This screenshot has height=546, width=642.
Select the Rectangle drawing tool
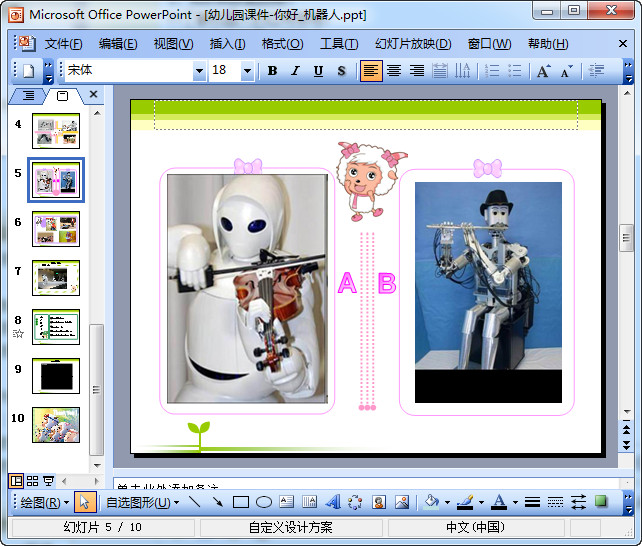(x=241, y=502)
